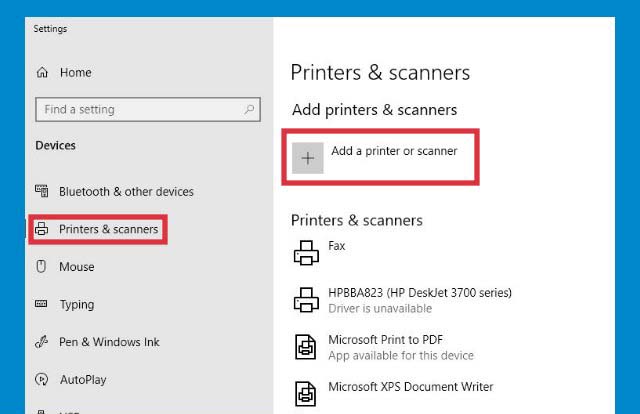This screenshot has width=640, height=414.
Task: Click the Typing keyboard icon
Action: 41,304
